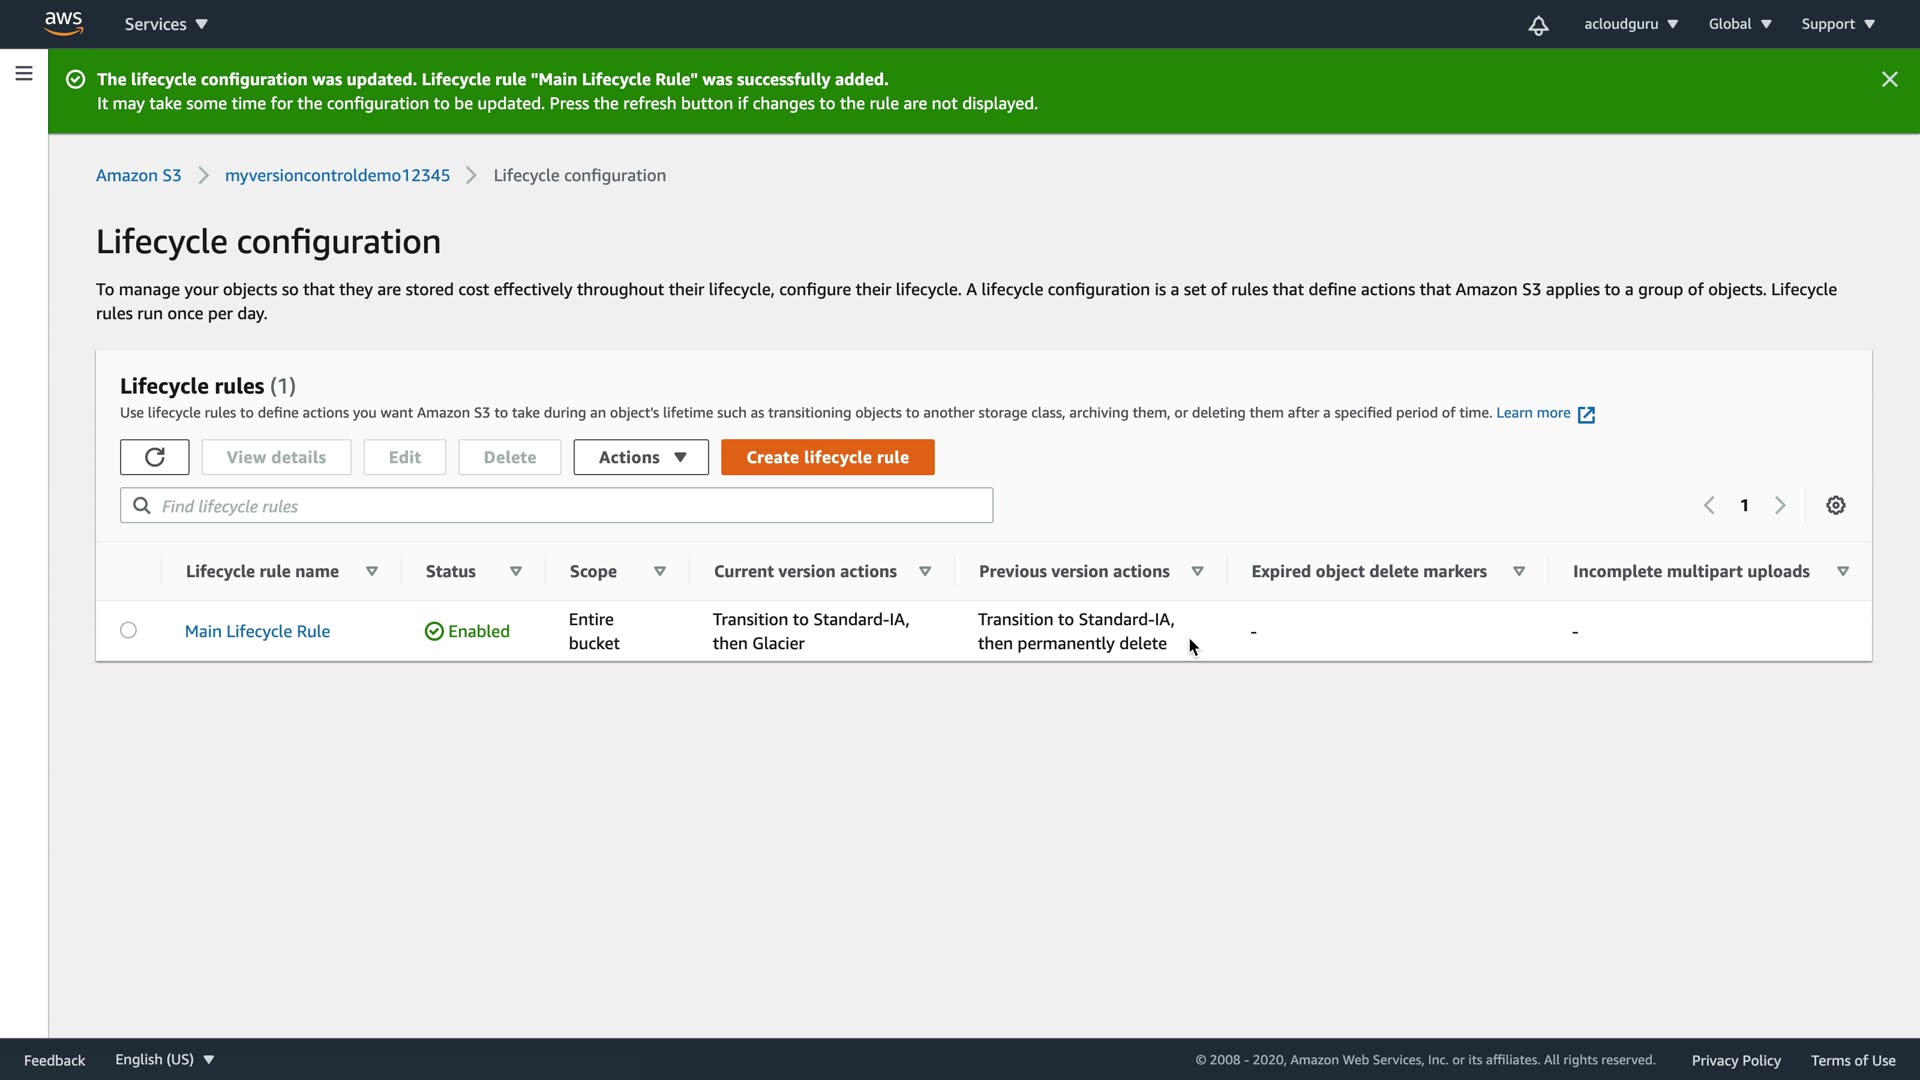Open the acloudguru account dropdown
The image size is (1920, 1080).
(x=1630, y=24)
